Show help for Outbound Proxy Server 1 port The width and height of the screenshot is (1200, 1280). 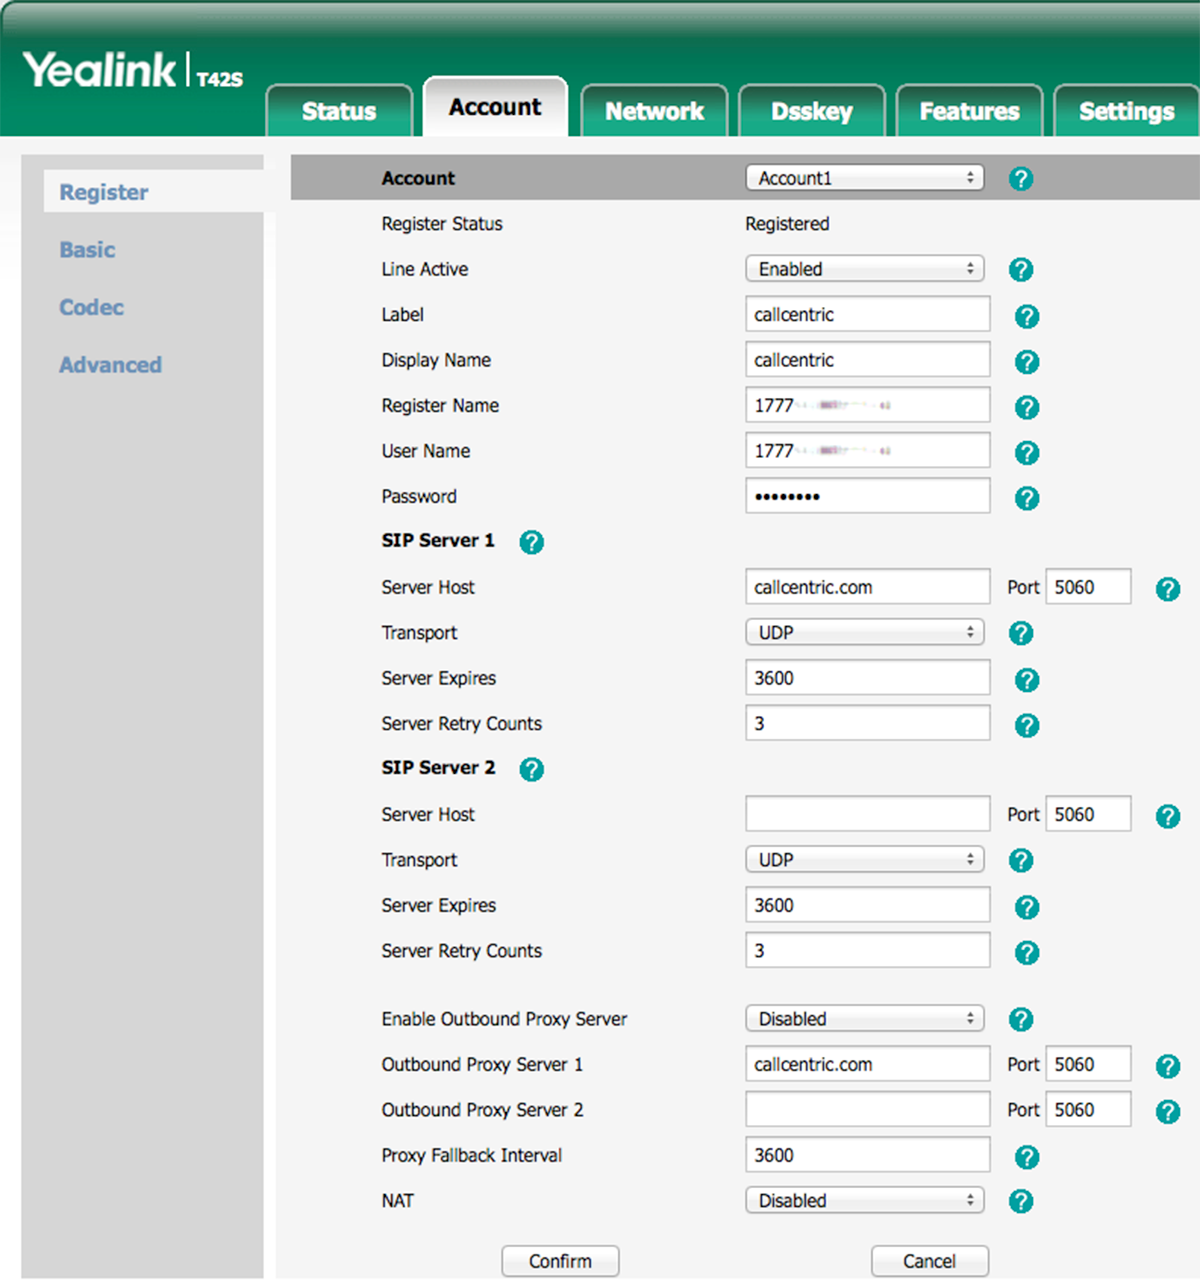[x=1167, y=1066]
